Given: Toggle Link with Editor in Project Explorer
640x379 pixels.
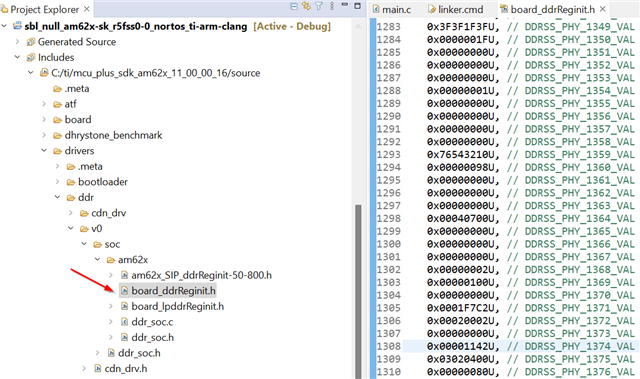Looking at the screenshot, I should (x=306, y=6).
